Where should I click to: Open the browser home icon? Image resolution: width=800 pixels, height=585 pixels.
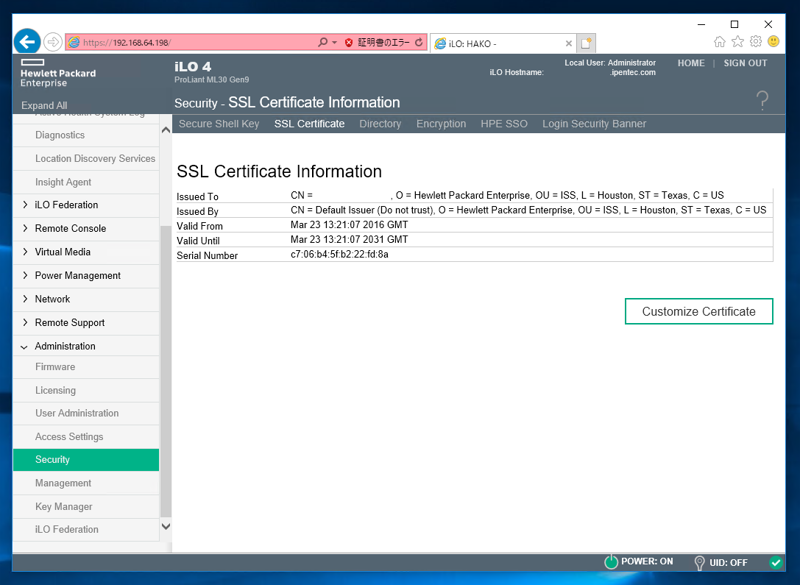pos(719,42)
